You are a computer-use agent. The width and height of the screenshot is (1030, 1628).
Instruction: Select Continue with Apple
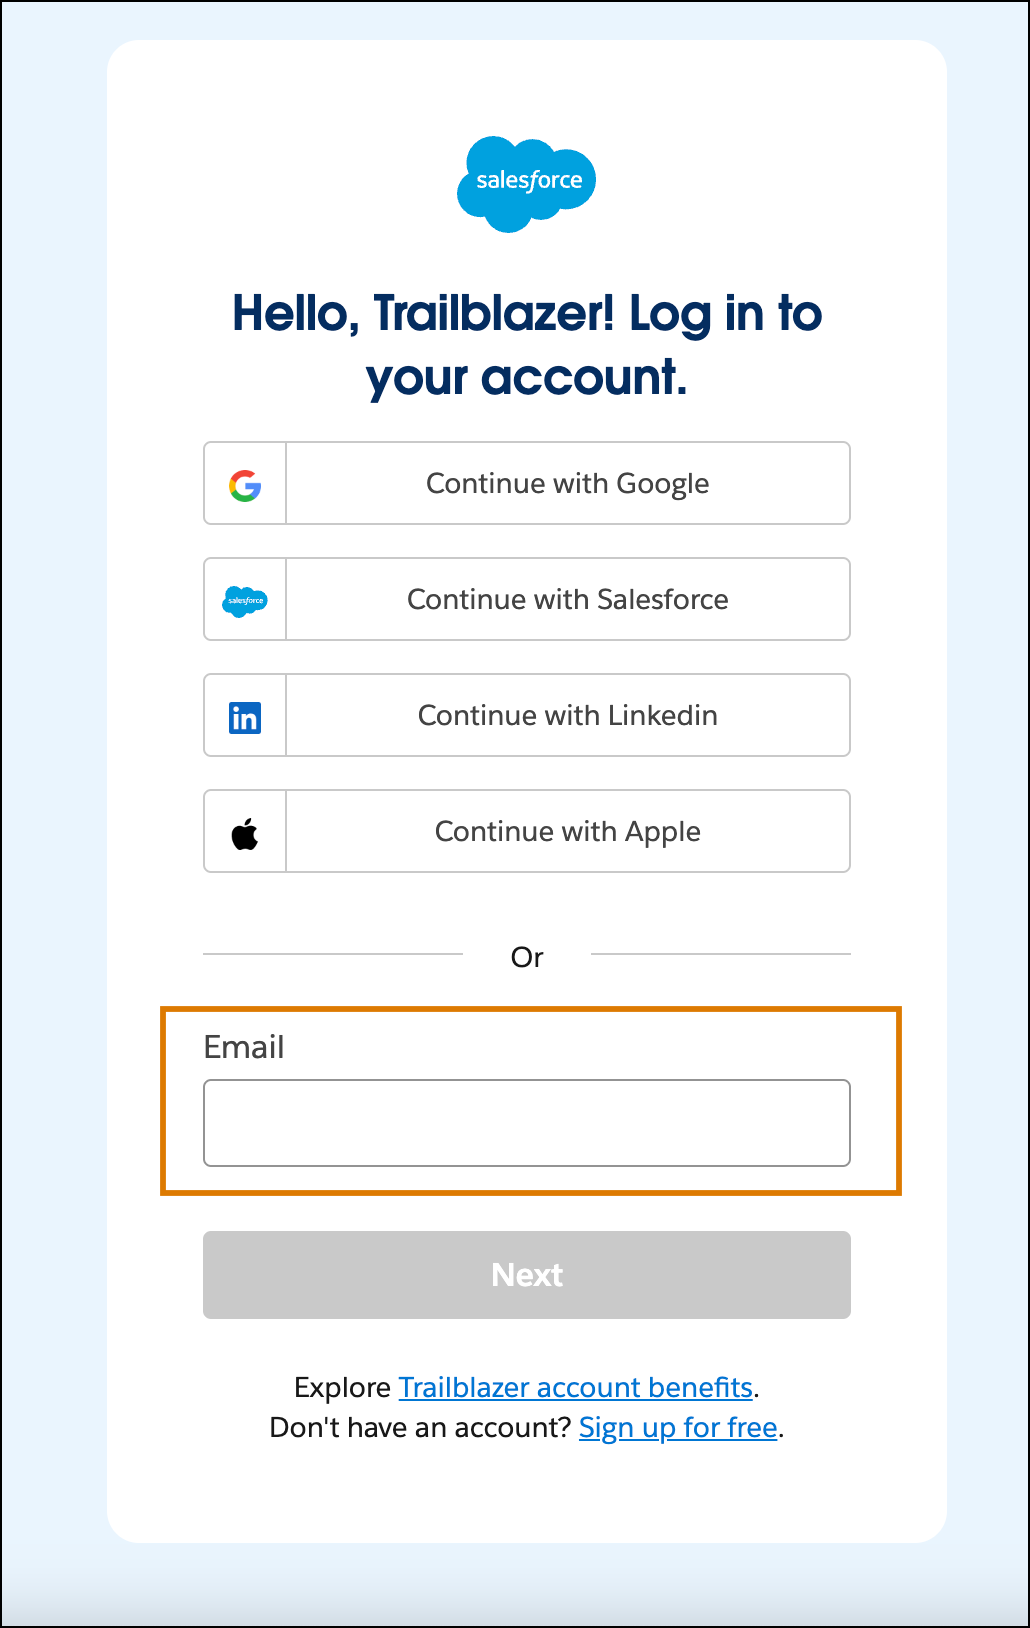(567, 831)
